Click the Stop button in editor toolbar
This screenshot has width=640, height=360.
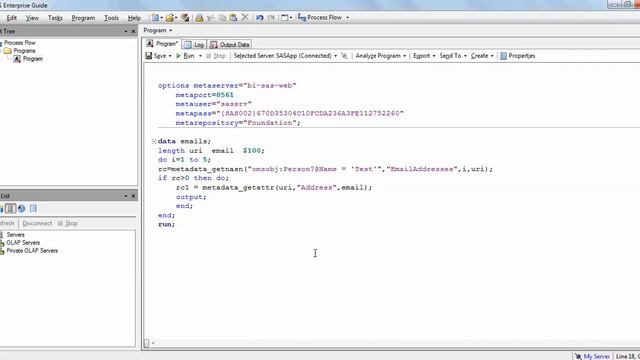[216, 56]
